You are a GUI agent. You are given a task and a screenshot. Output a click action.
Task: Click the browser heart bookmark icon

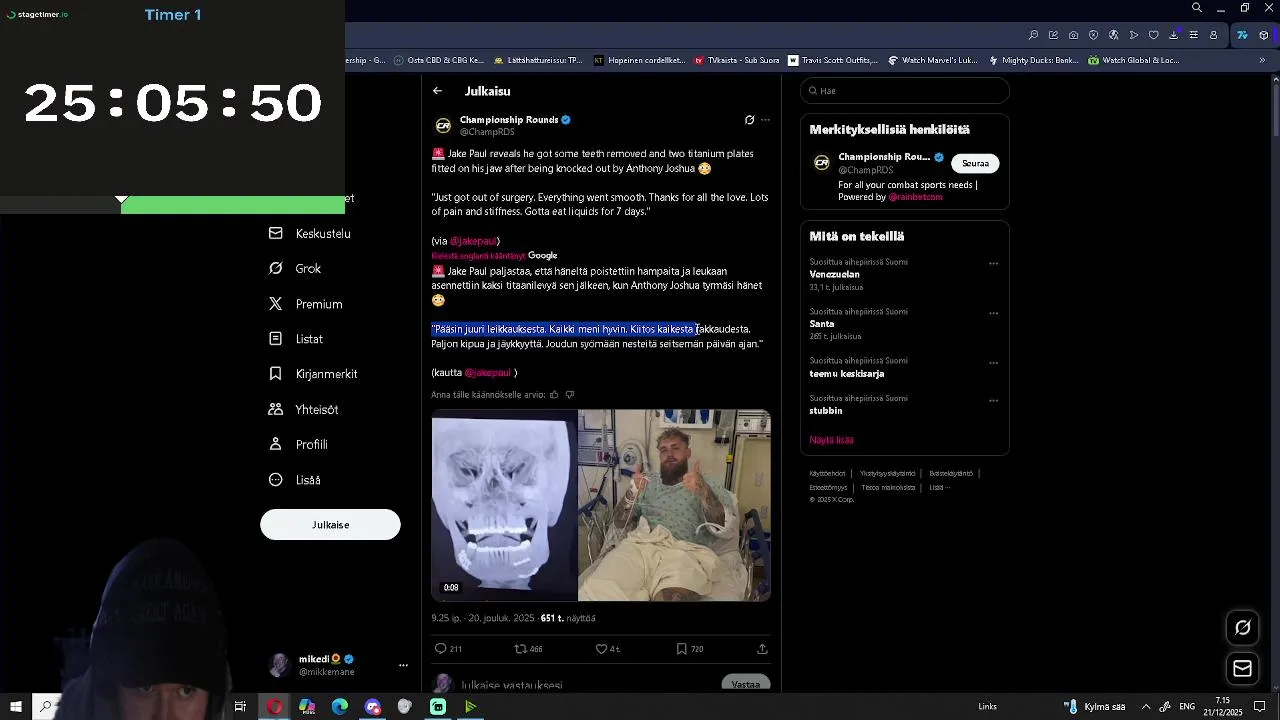pos(1153,35)
